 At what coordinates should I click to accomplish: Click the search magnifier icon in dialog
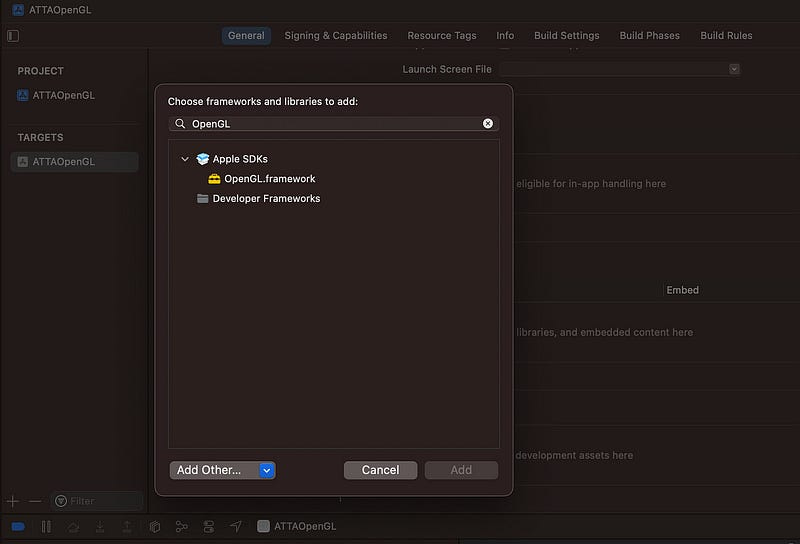180,123
